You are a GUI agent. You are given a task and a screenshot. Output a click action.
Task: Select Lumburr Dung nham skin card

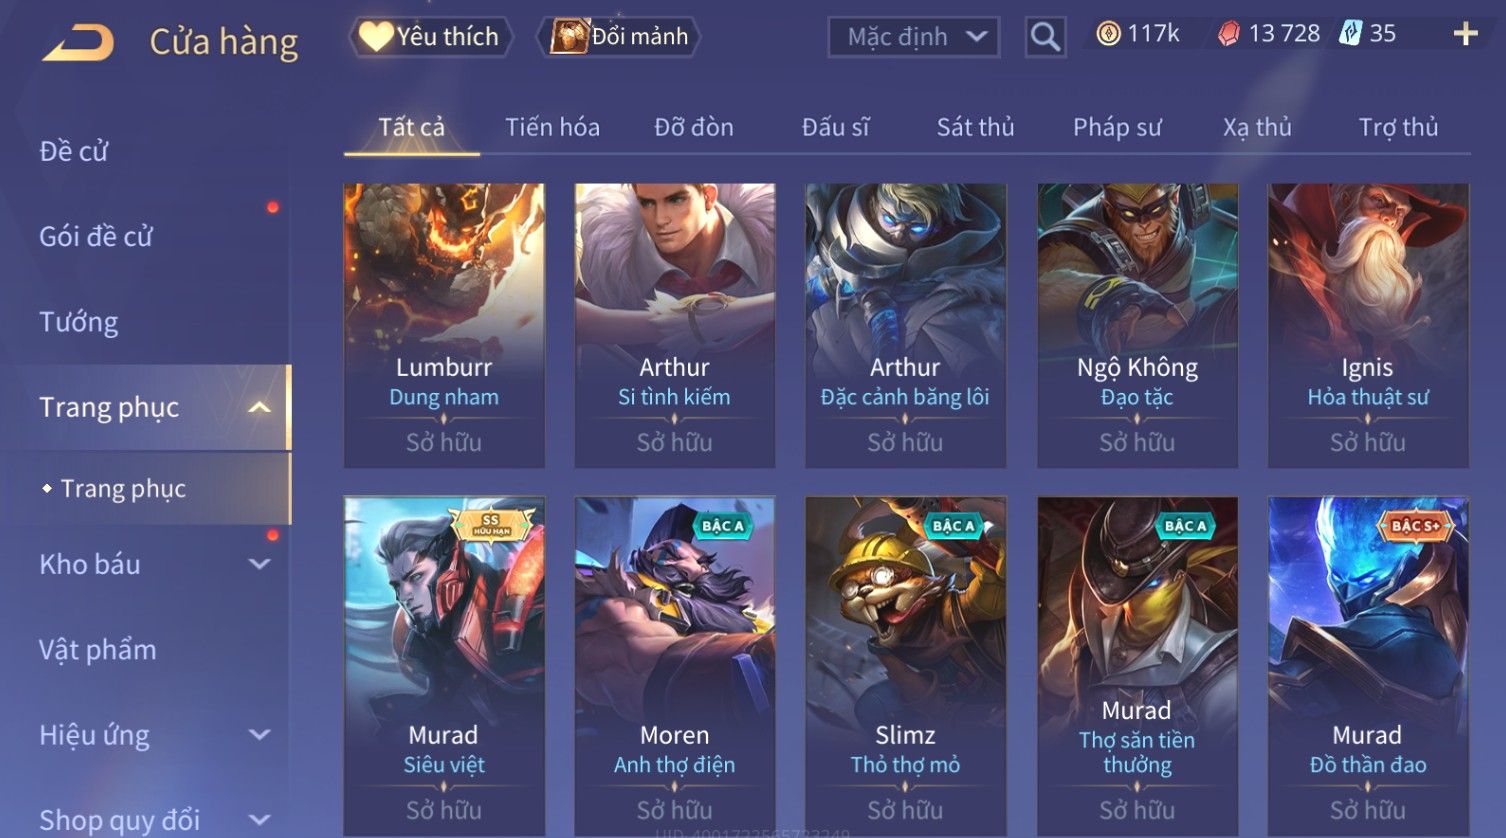[444, 325]
